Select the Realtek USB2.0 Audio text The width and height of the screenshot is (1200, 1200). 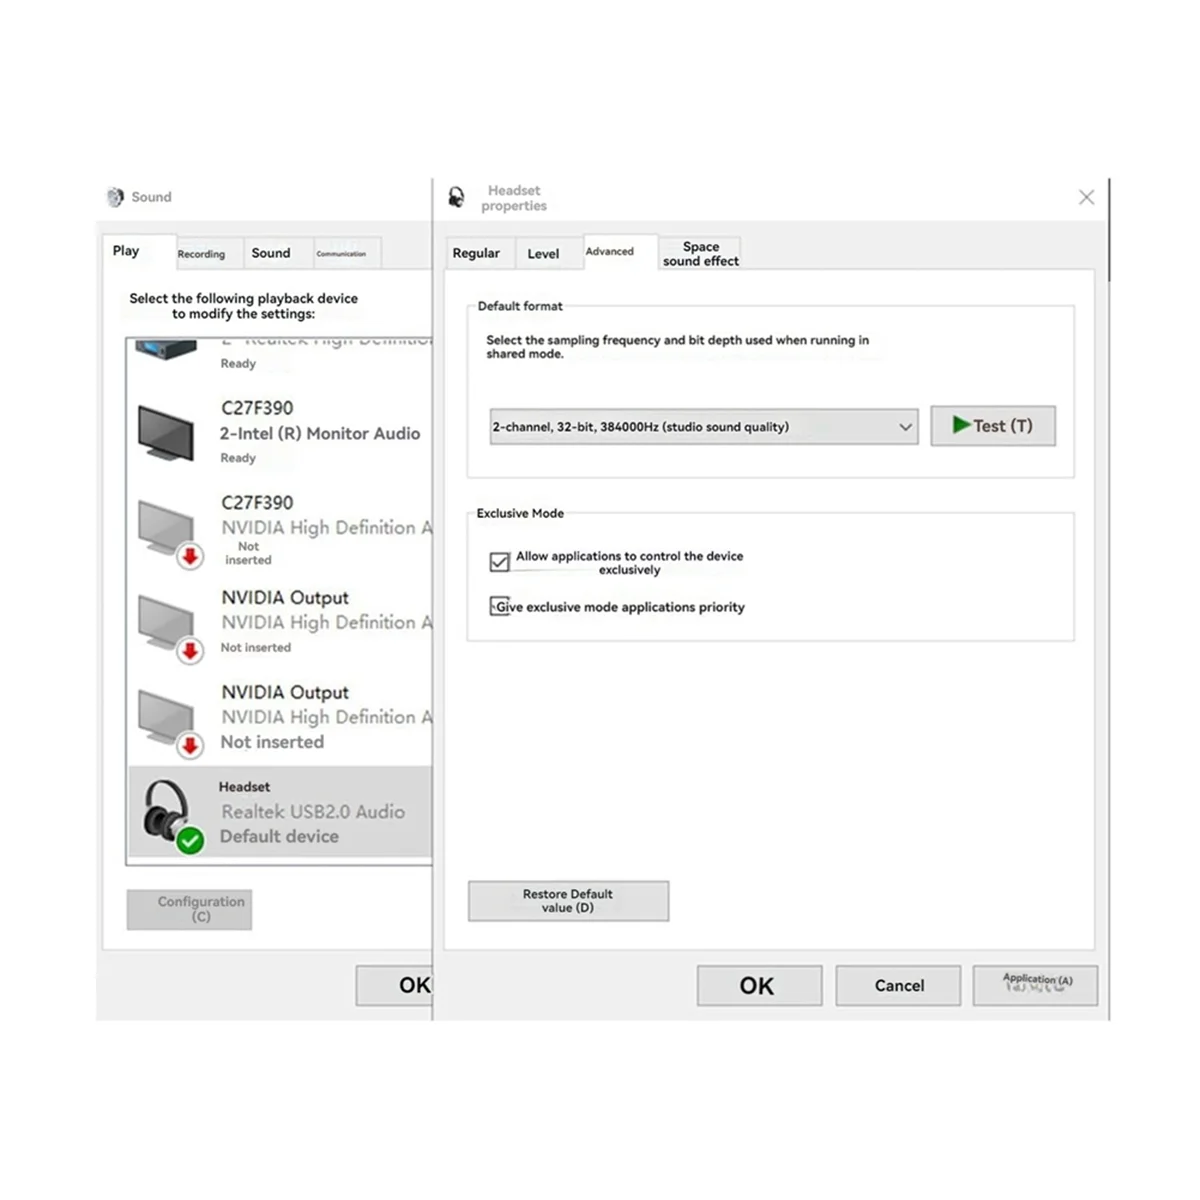(x=313, y=812)
